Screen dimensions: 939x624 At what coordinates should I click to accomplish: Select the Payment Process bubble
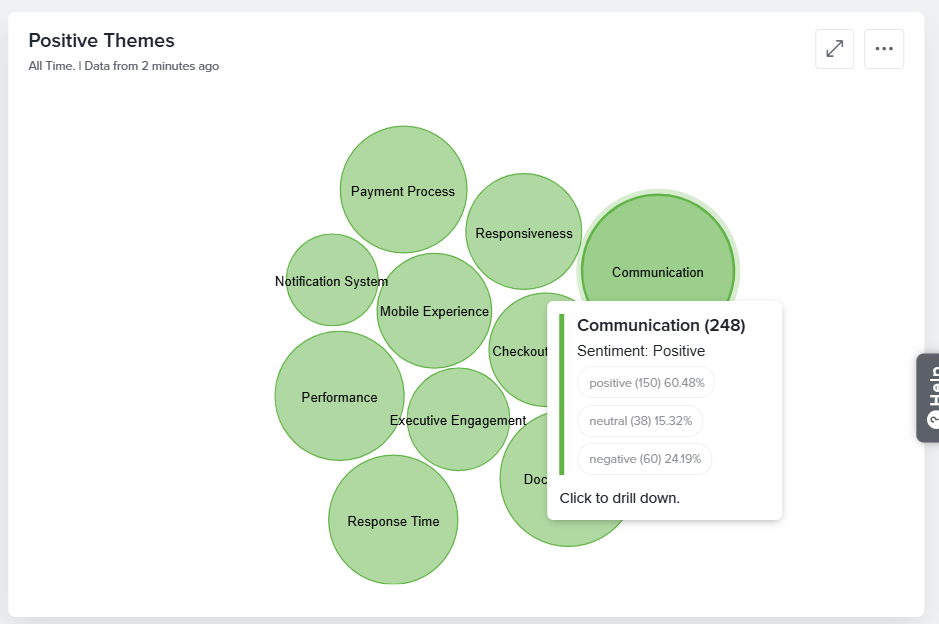tap(403, 189)
